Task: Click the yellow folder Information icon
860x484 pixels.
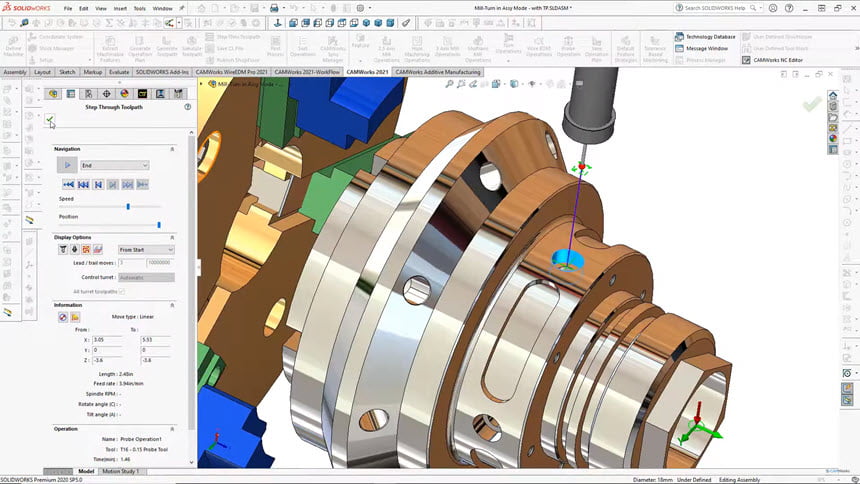Action: (x=75, y=317)
